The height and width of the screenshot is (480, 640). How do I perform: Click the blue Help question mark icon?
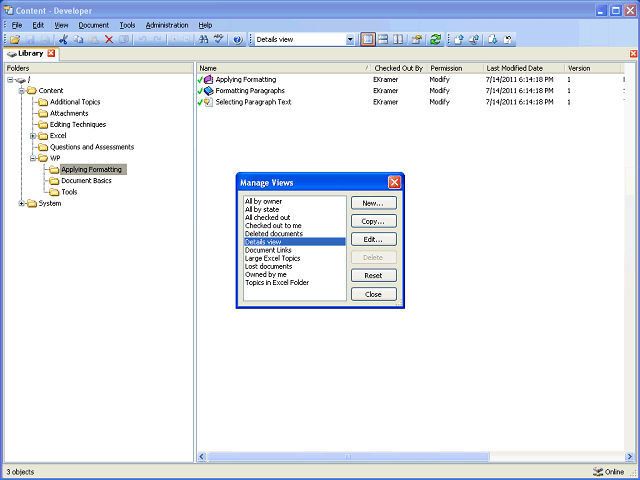[x=238, y=40]
